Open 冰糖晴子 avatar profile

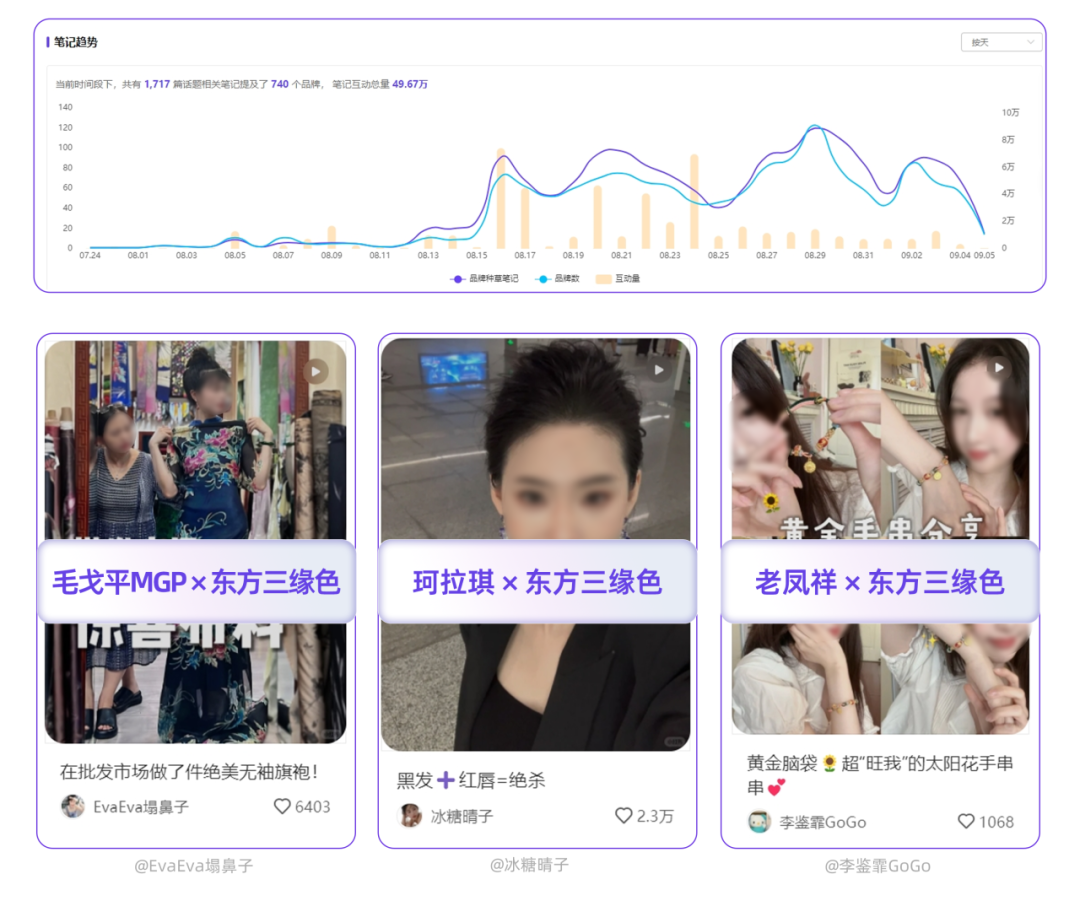coord(411,816)
